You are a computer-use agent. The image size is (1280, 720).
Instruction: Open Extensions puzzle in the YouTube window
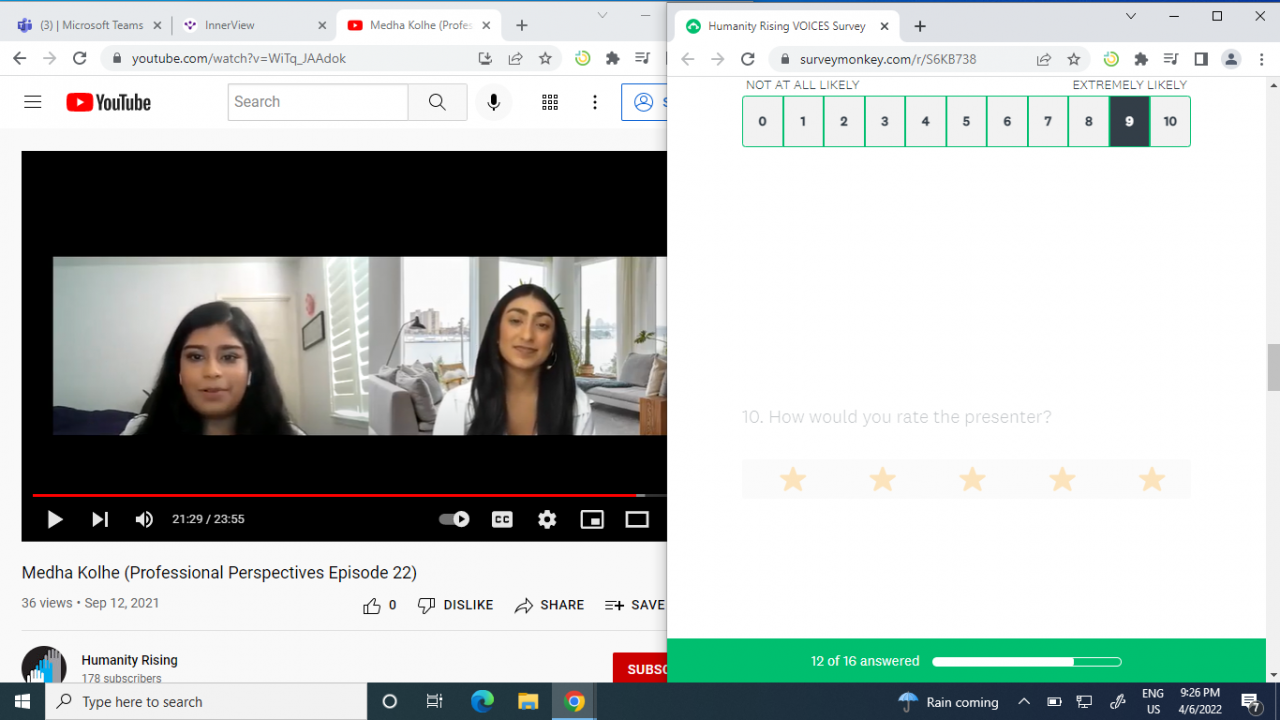pyautogui.click(x=613, y=59)
